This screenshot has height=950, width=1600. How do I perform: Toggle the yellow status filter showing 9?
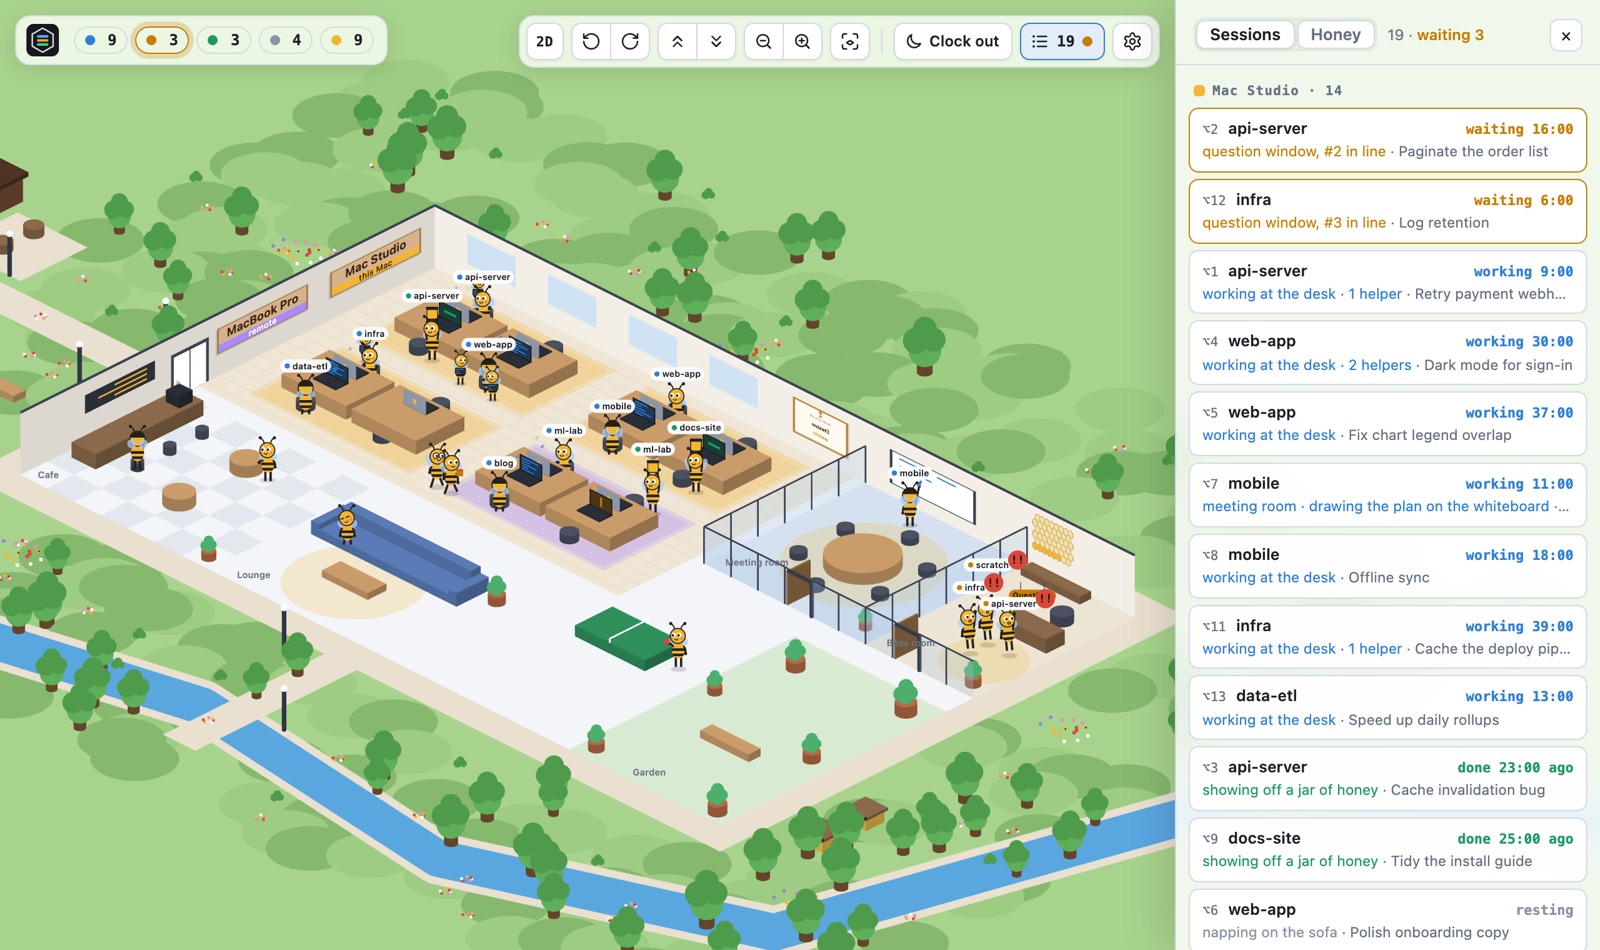(x=347, y=40)
